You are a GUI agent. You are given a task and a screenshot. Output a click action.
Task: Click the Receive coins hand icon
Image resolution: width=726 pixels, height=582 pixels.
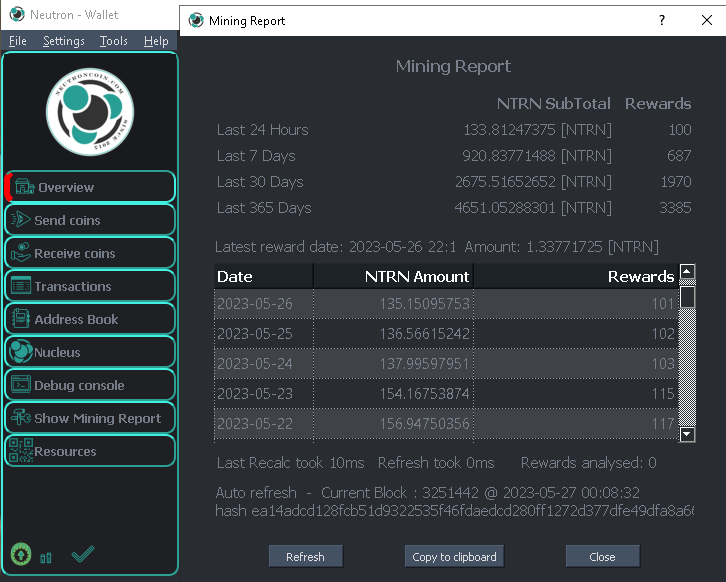click(x=21, y=252)
